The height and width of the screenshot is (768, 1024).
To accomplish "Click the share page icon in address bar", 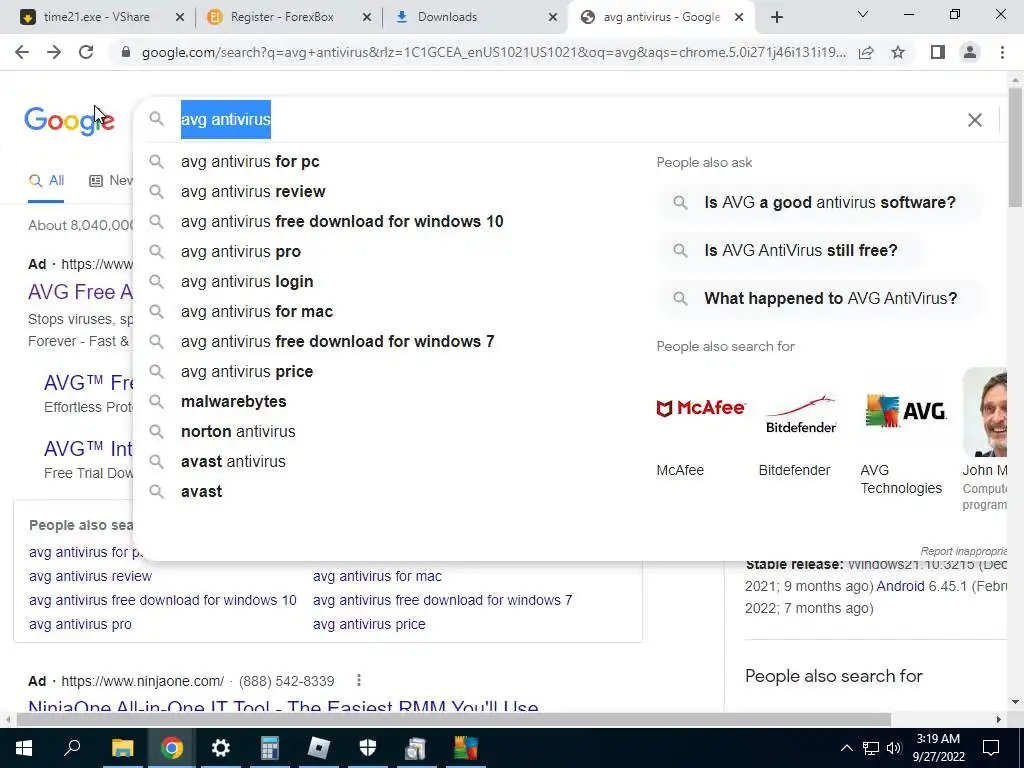I will click(866, 52).
